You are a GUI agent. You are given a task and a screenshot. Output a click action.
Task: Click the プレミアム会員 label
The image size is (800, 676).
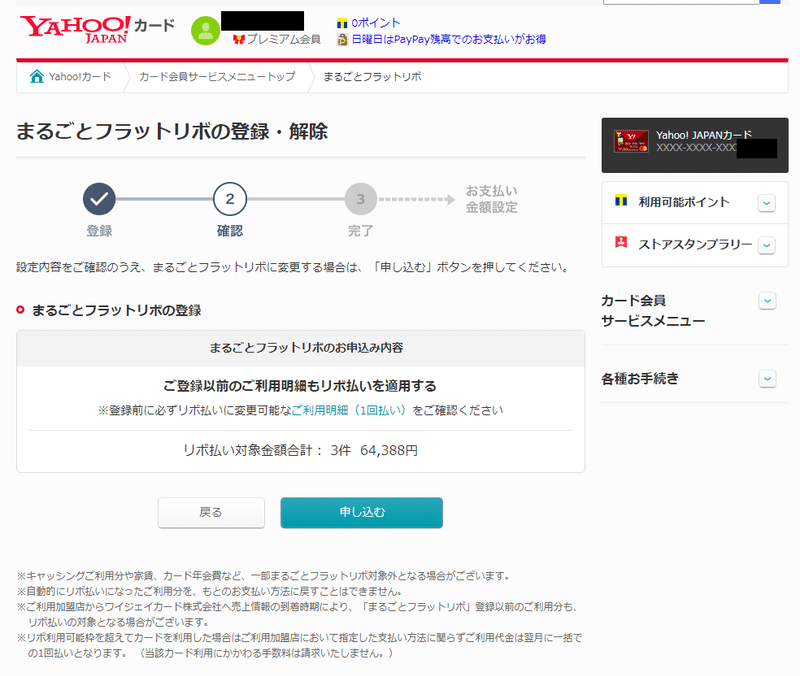point(284,39)
